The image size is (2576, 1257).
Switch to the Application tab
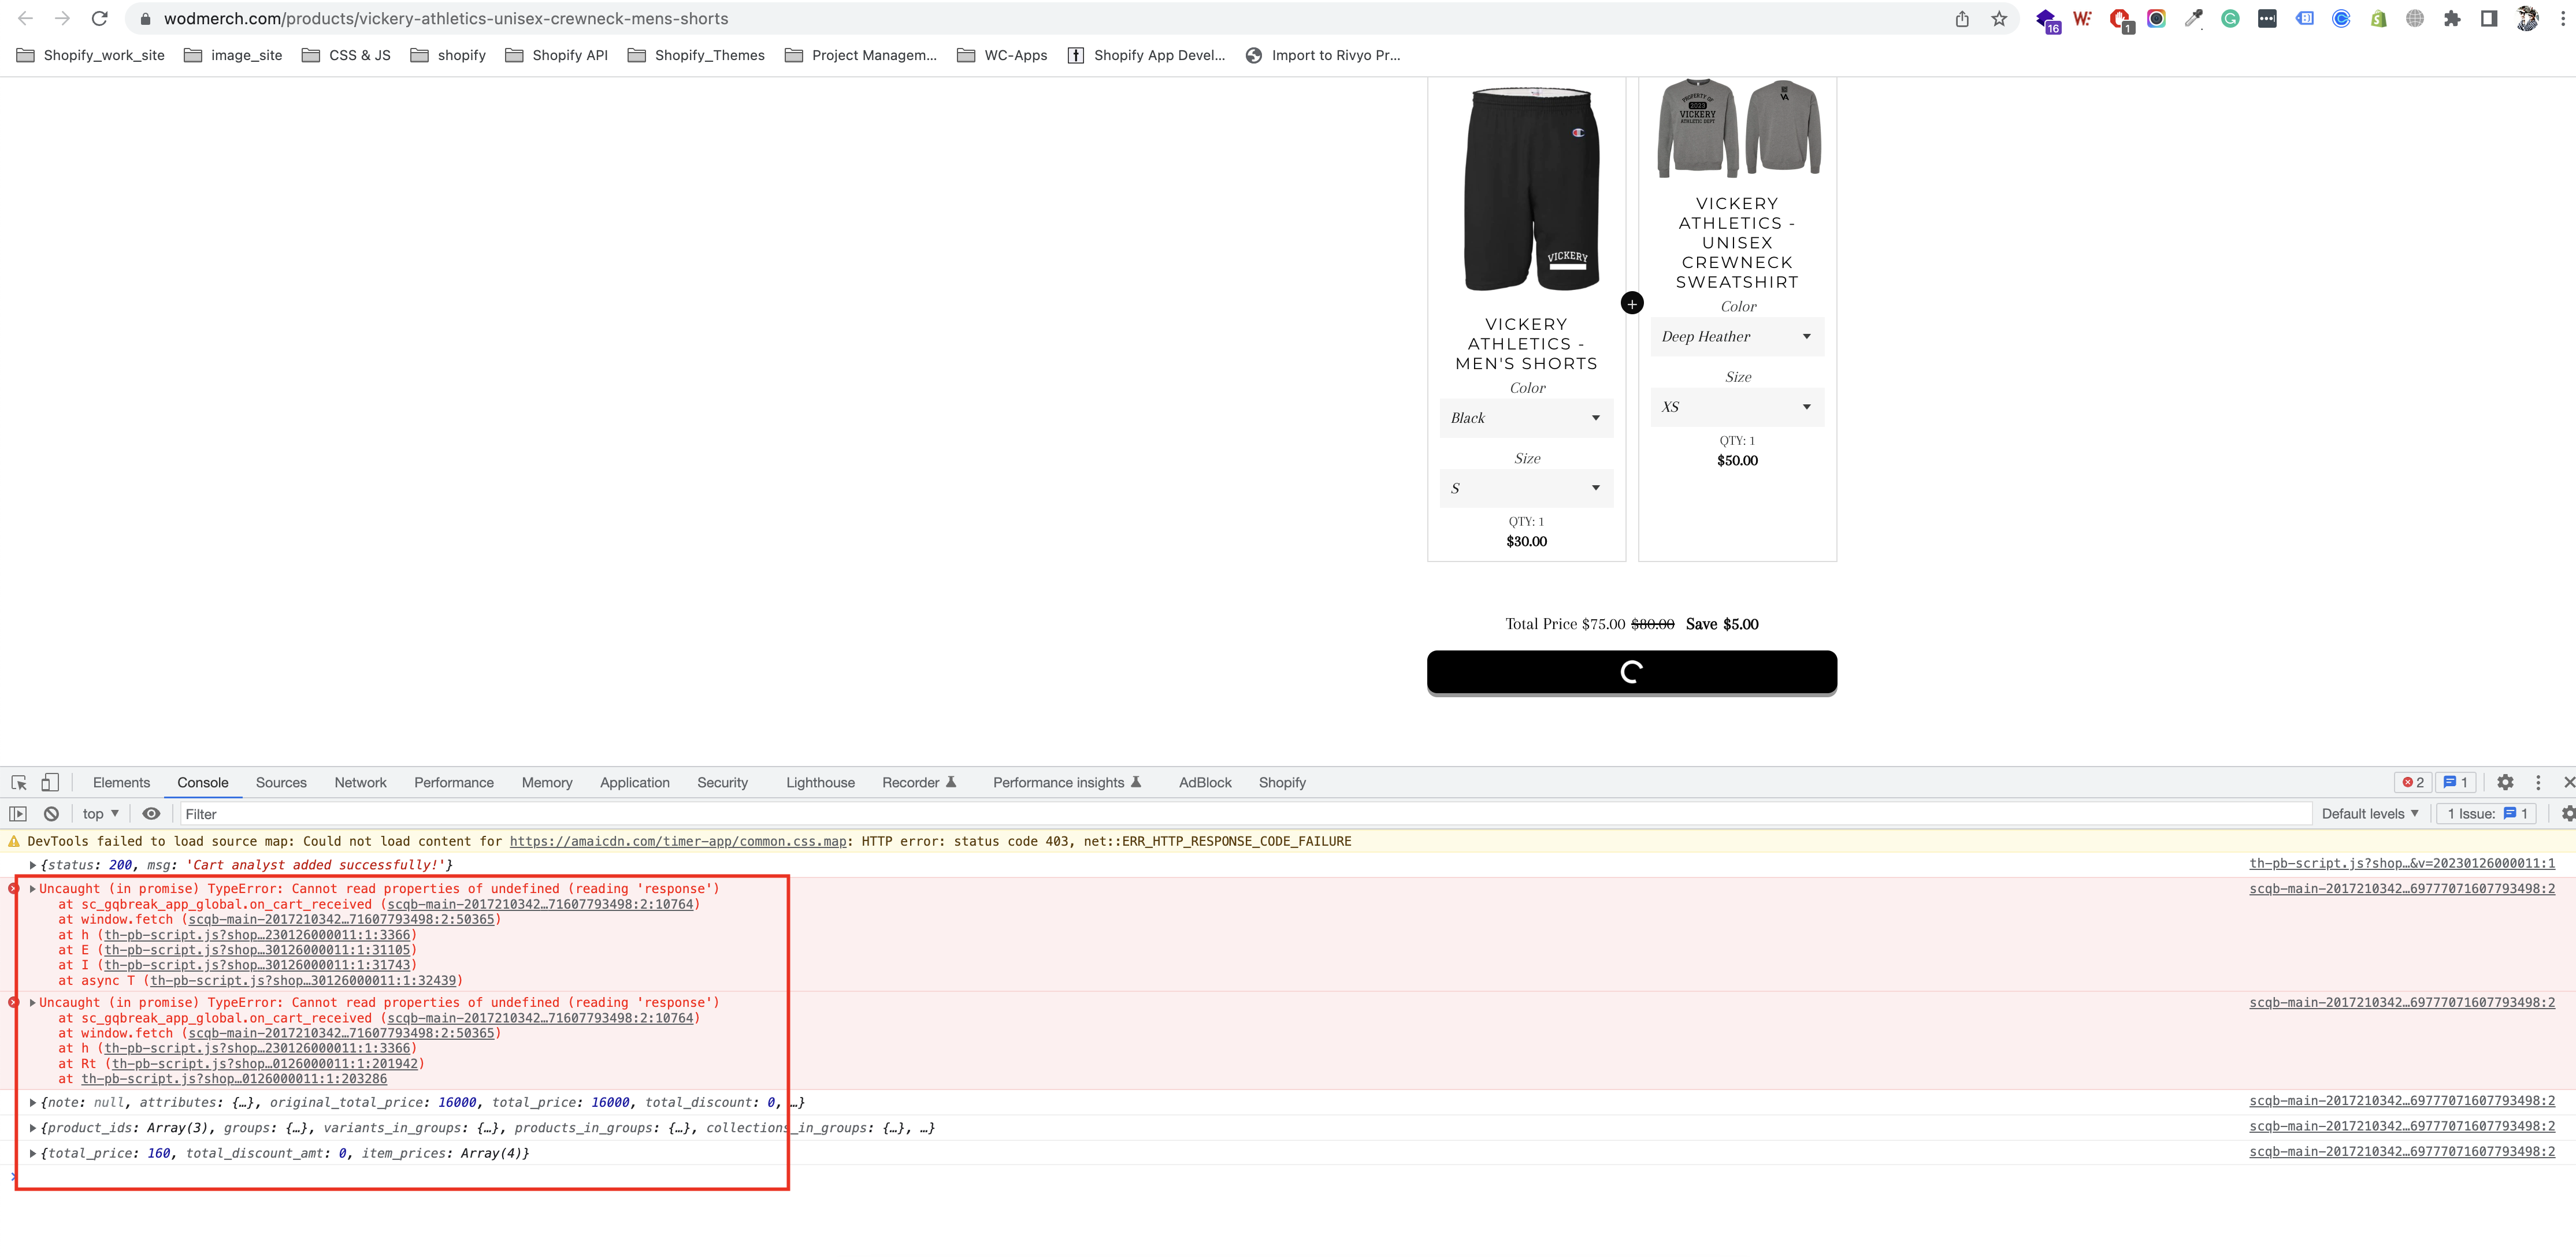point(634,782)
